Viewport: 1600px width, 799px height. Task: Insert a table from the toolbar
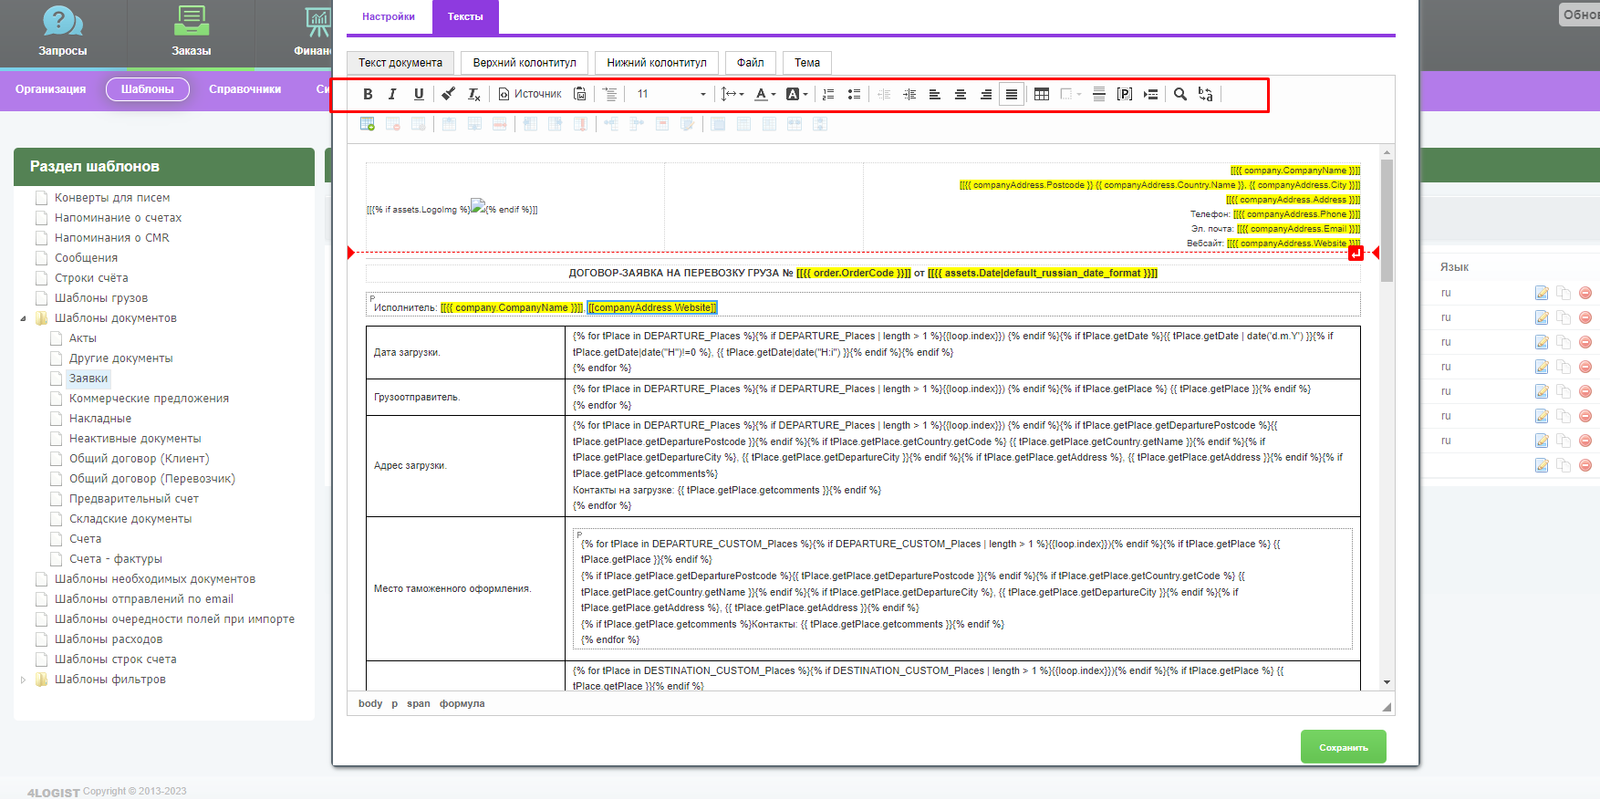click(1041, 94)
